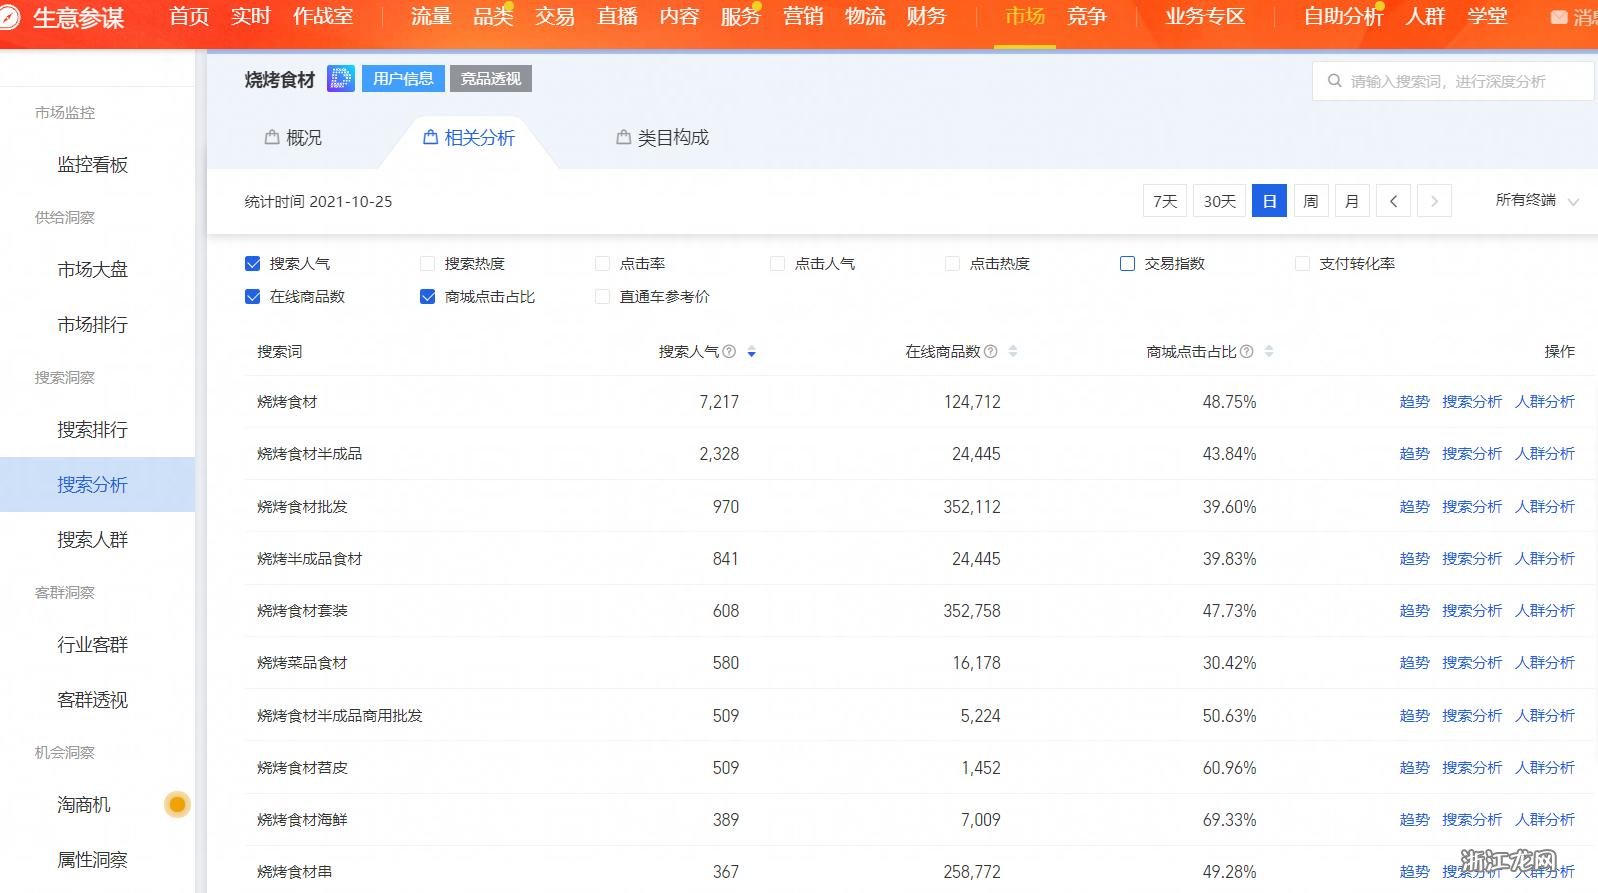This screenshot has width=1598, height=893.
Task: Click the search term 烧烤食材苔皮
Action: point(302,768)
